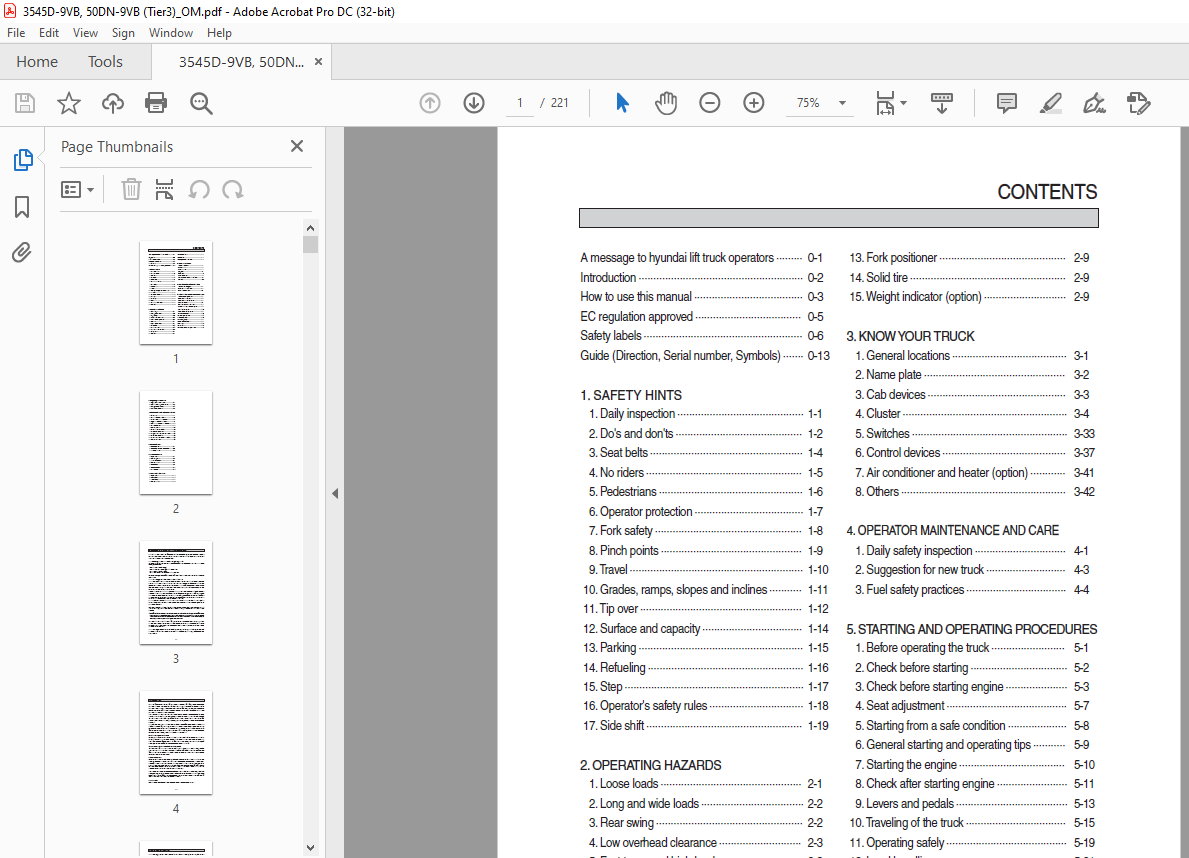
Task: Select the arrow Selection tool
Action: tap(623, 103)
